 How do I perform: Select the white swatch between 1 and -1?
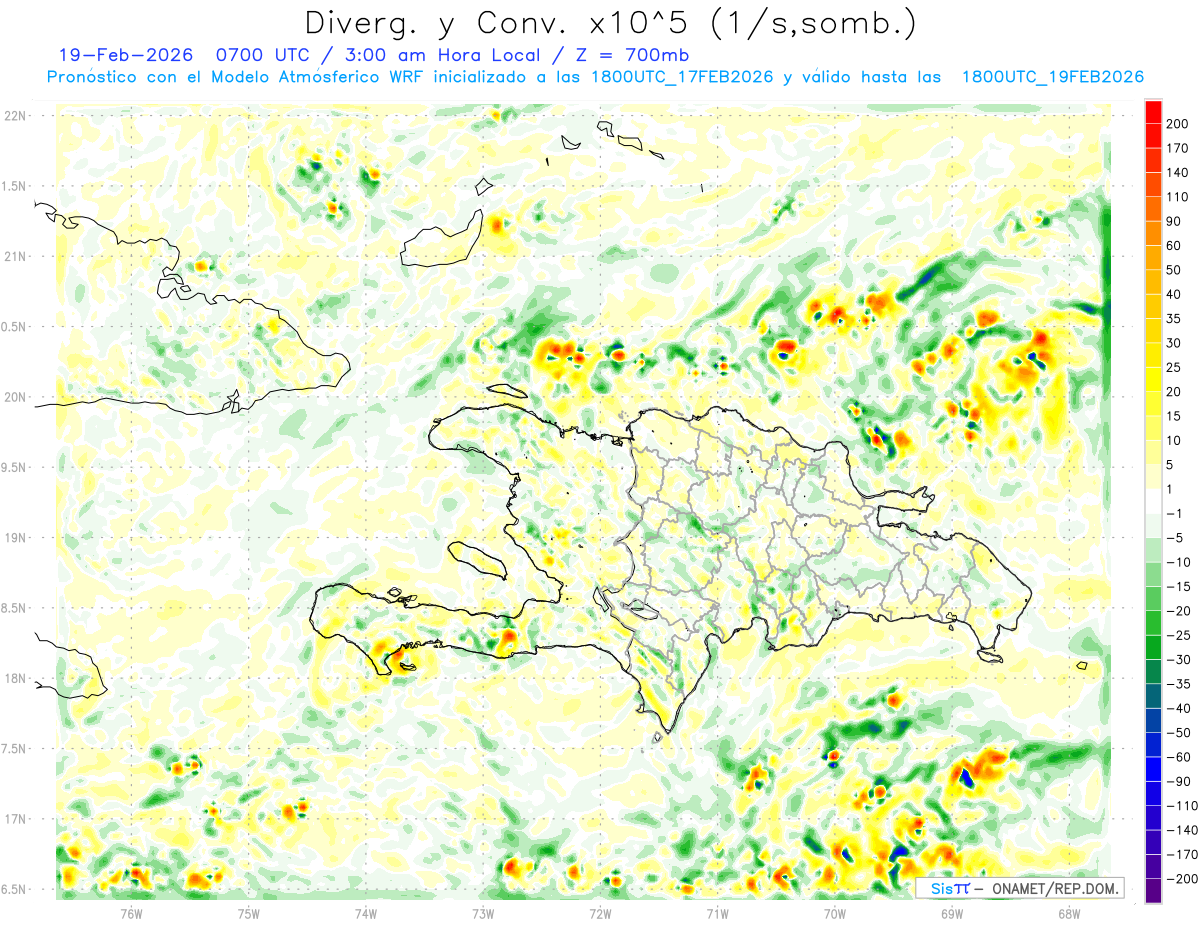tap(1153, 501)
